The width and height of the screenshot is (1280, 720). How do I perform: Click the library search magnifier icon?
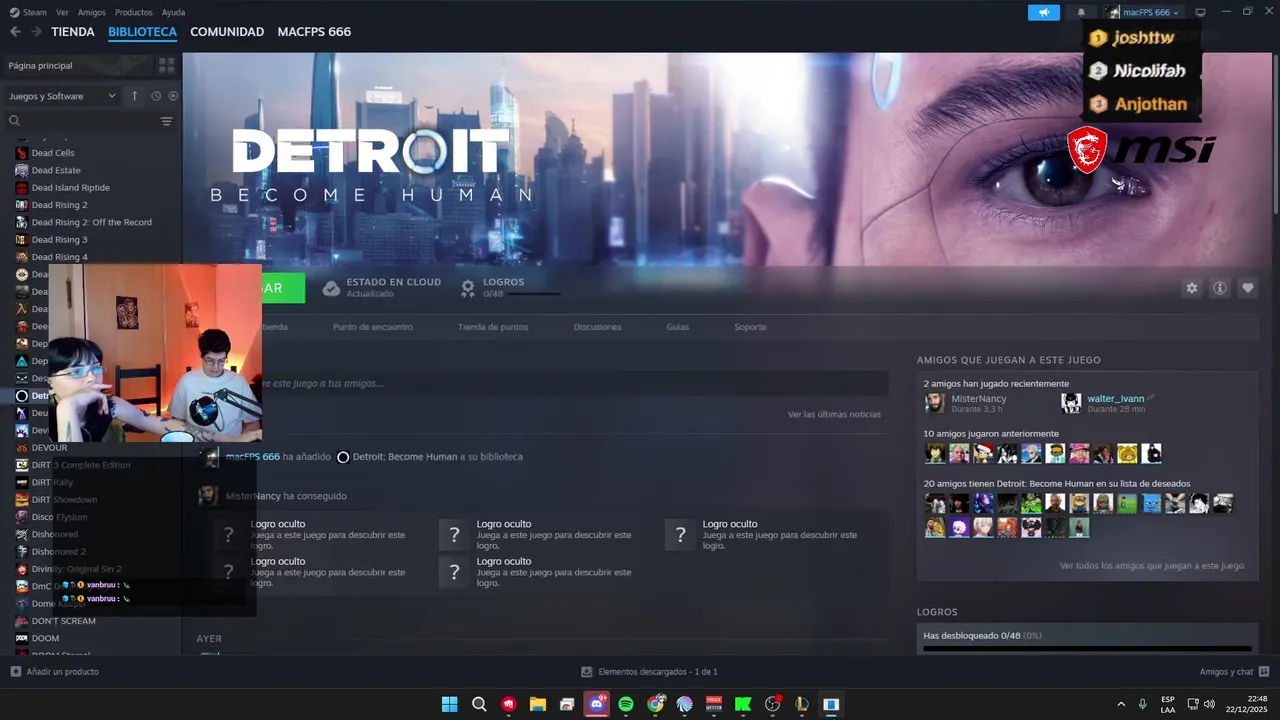[x=14, y=121]
